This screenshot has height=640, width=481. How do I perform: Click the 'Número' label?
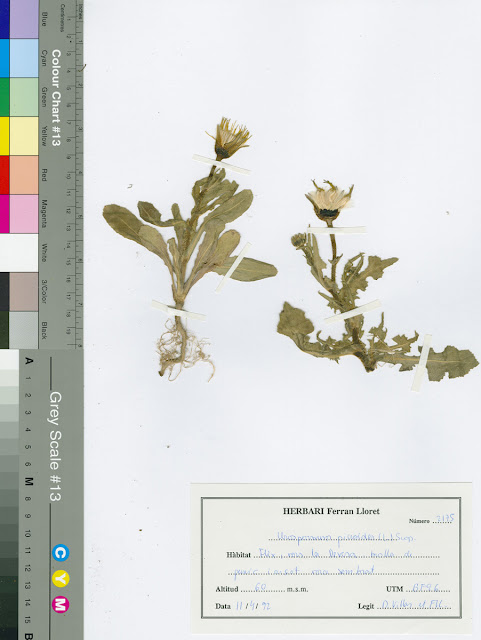tap(419, 521)
